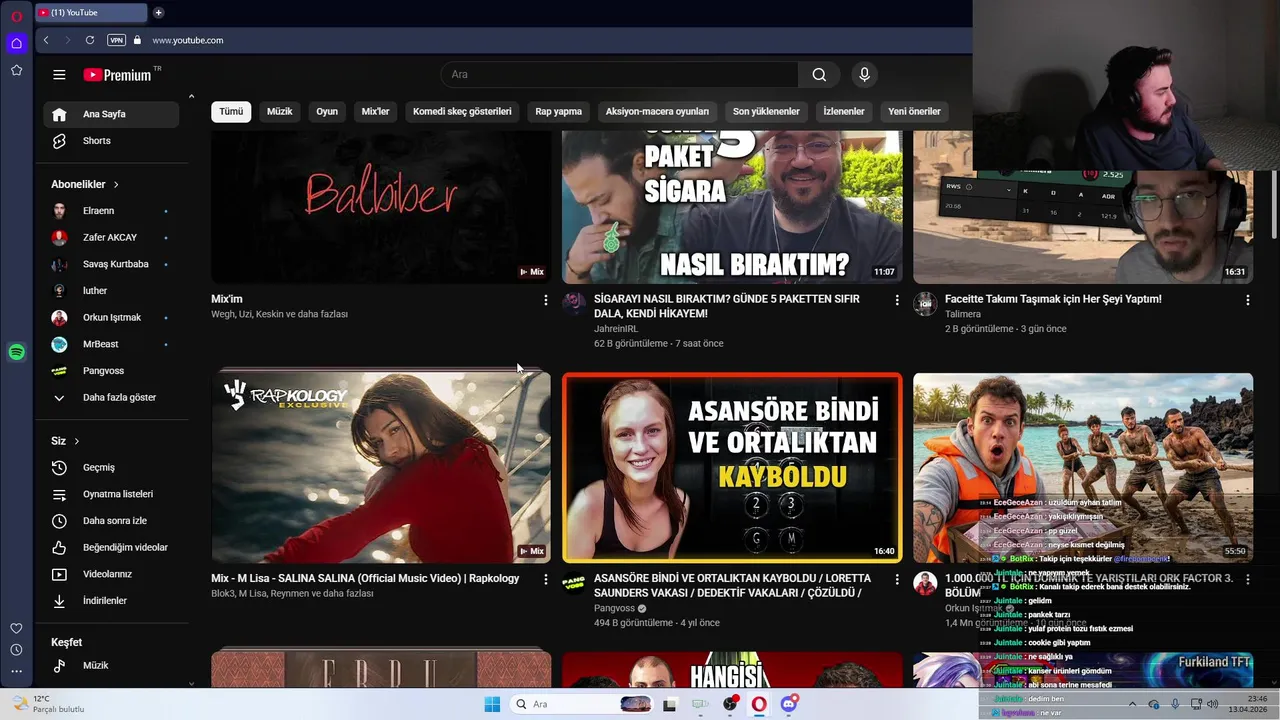
Task: Open İndirilenler downloads
Action: [111, 601]
